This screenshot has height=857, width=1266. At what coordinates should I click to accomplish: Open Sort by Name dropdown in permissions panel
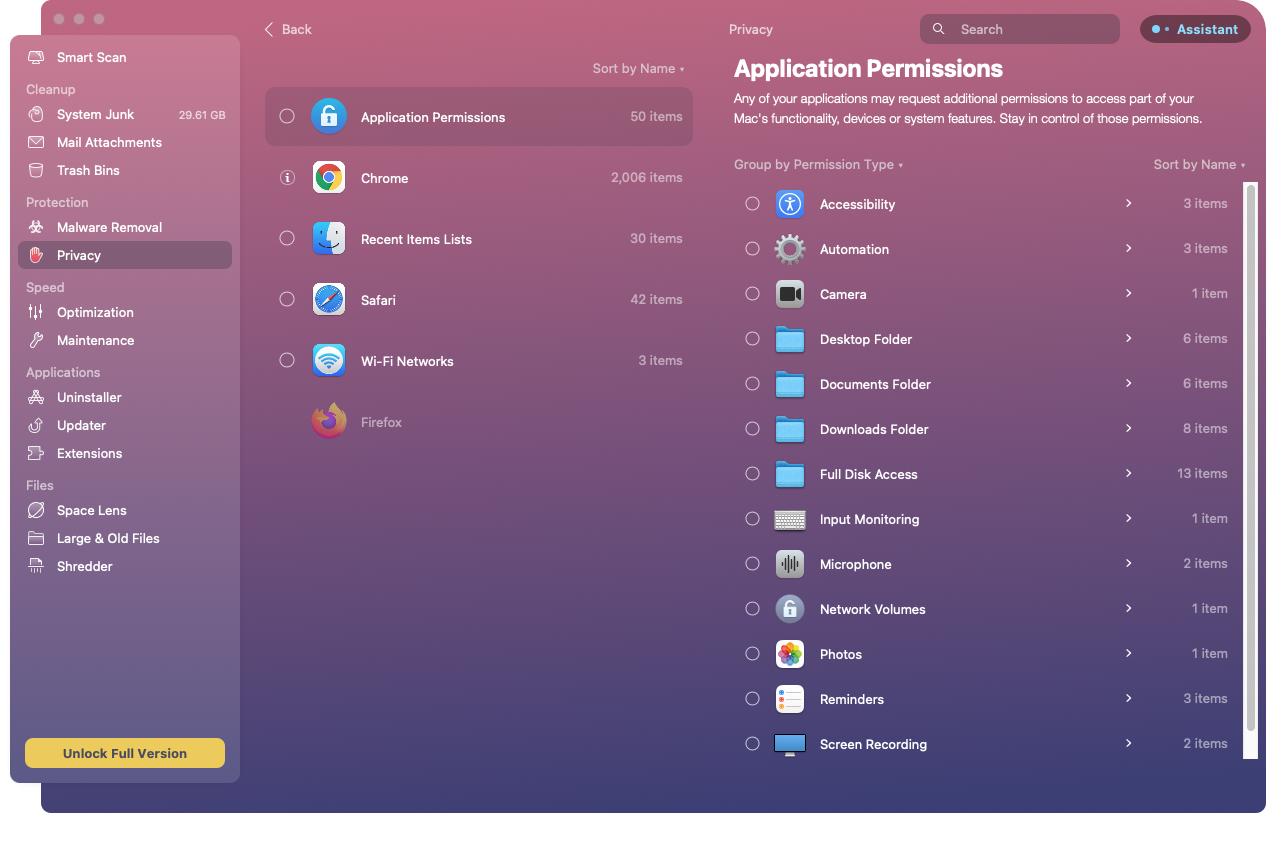[x=1199, y=165]
